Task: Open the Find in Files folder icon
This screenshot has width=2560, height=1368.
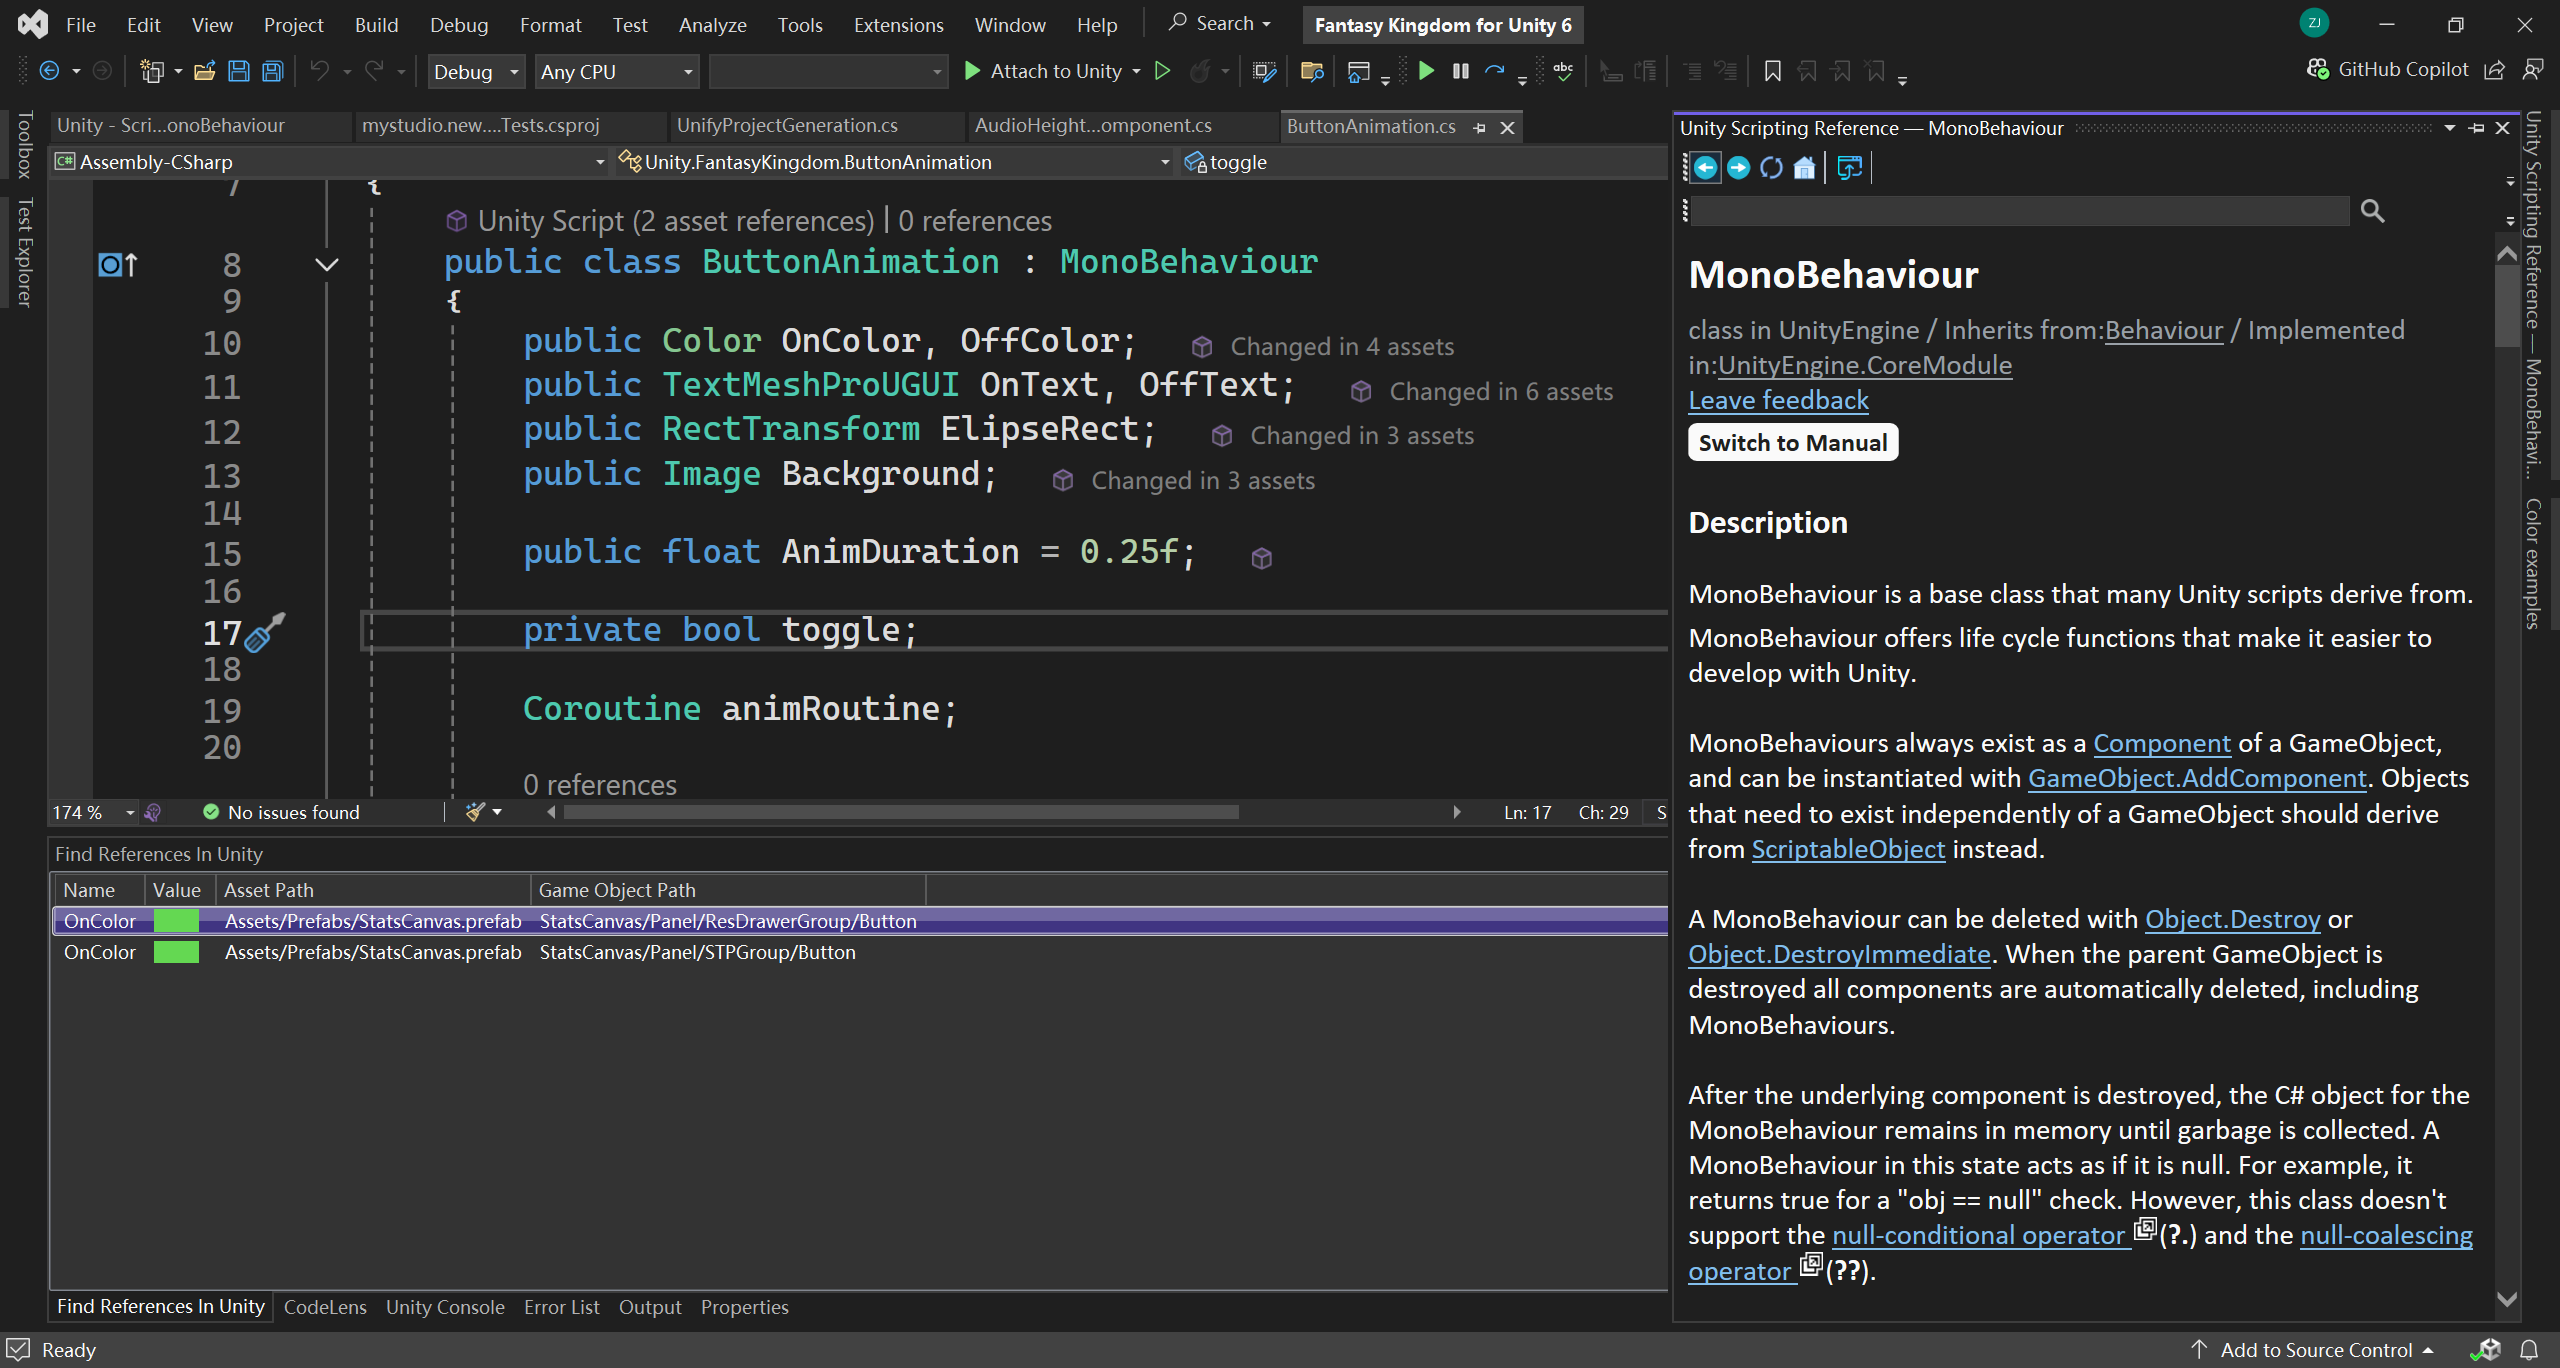Action: (x=1311, y=71)
